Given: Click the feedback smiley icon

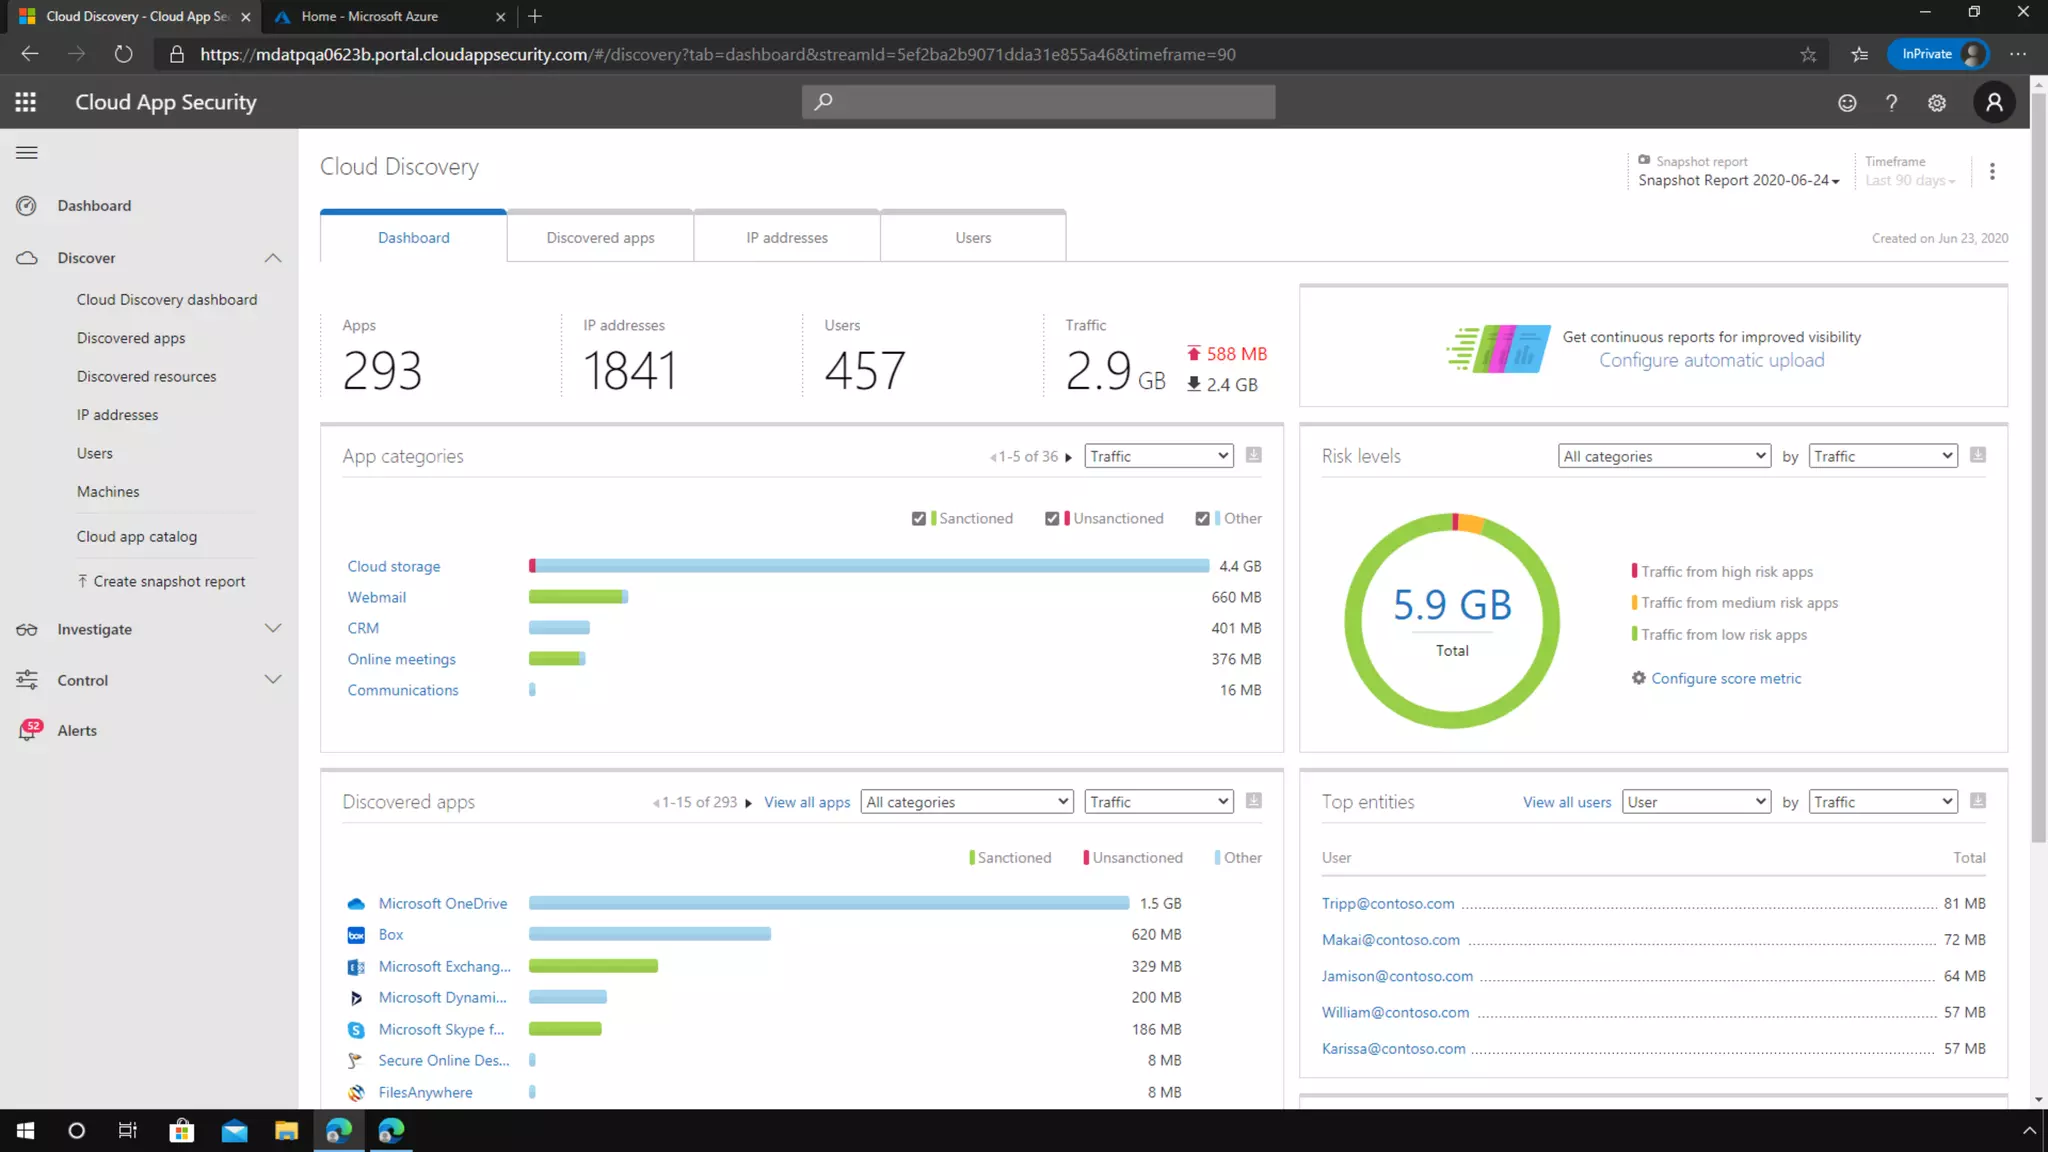Looking at the screenshot, I should pyautogui.click(x=1847, y=103).
